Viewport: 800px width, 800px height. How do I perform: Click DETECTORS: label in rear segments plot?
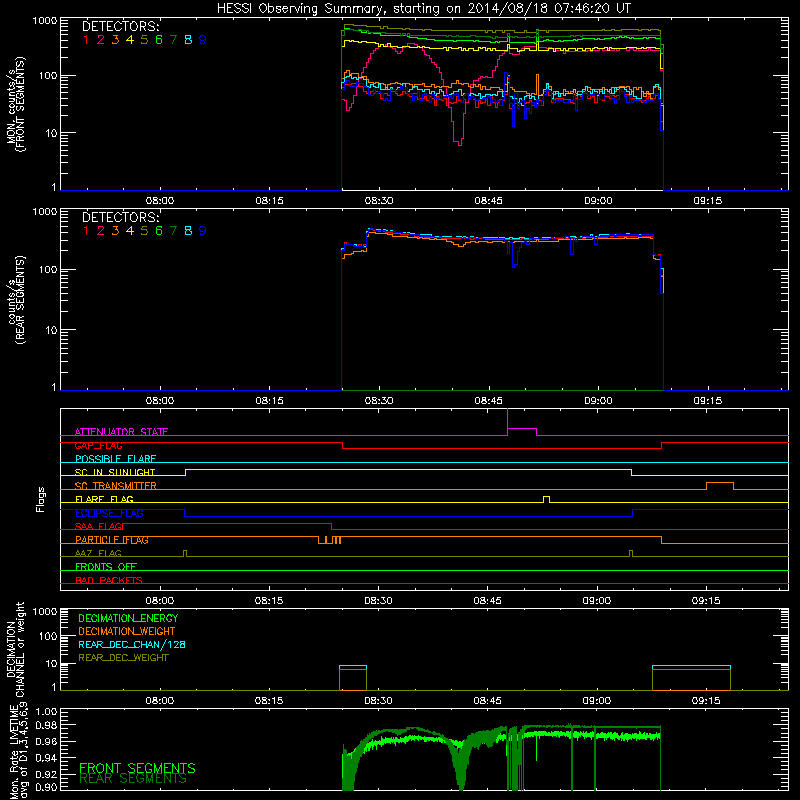121,218
